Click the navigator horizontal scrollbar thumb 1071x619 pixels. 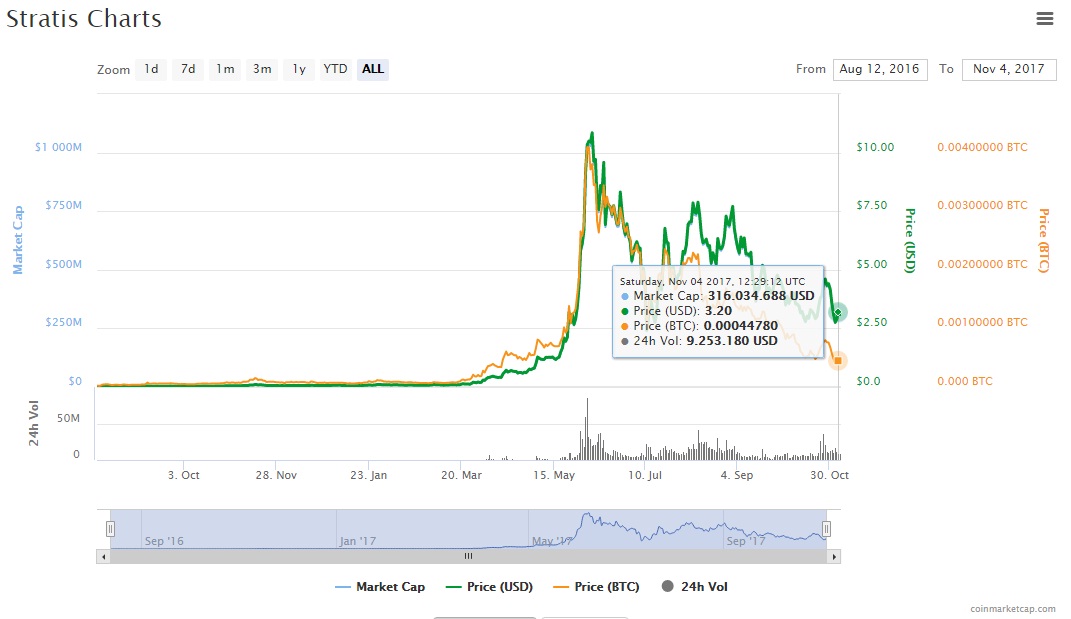469,557
